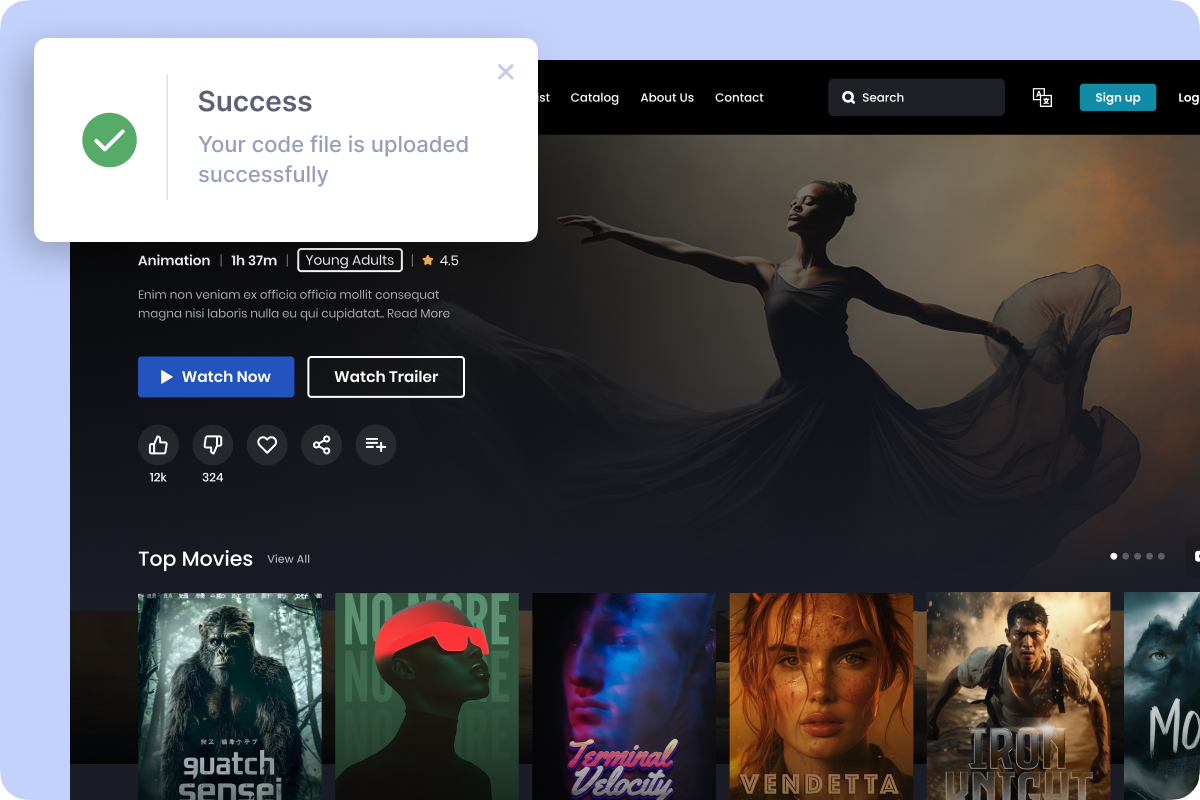This screenshot has height=800, width=1200.
Task: Navigate to the About Us menu item
Action: click(x=667, y=97)
